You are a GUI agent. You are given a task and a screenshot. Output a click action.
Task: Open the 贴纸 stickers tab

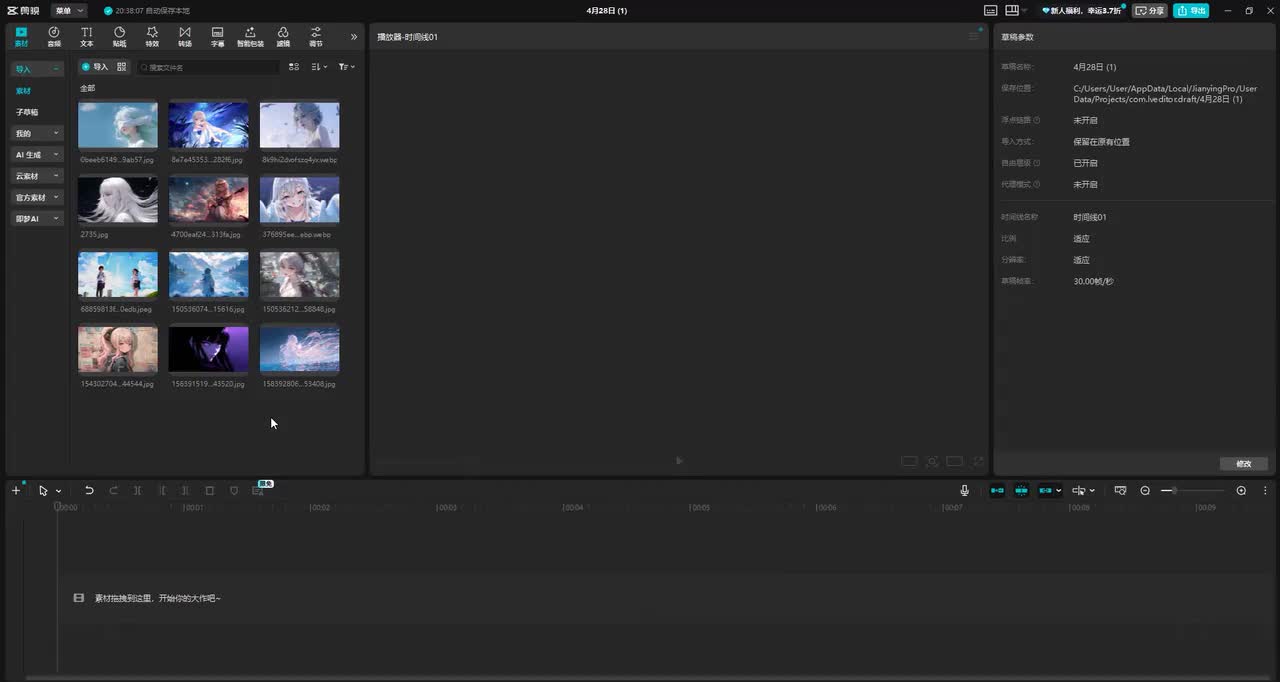pyautogui.click(x=119, y=37)
